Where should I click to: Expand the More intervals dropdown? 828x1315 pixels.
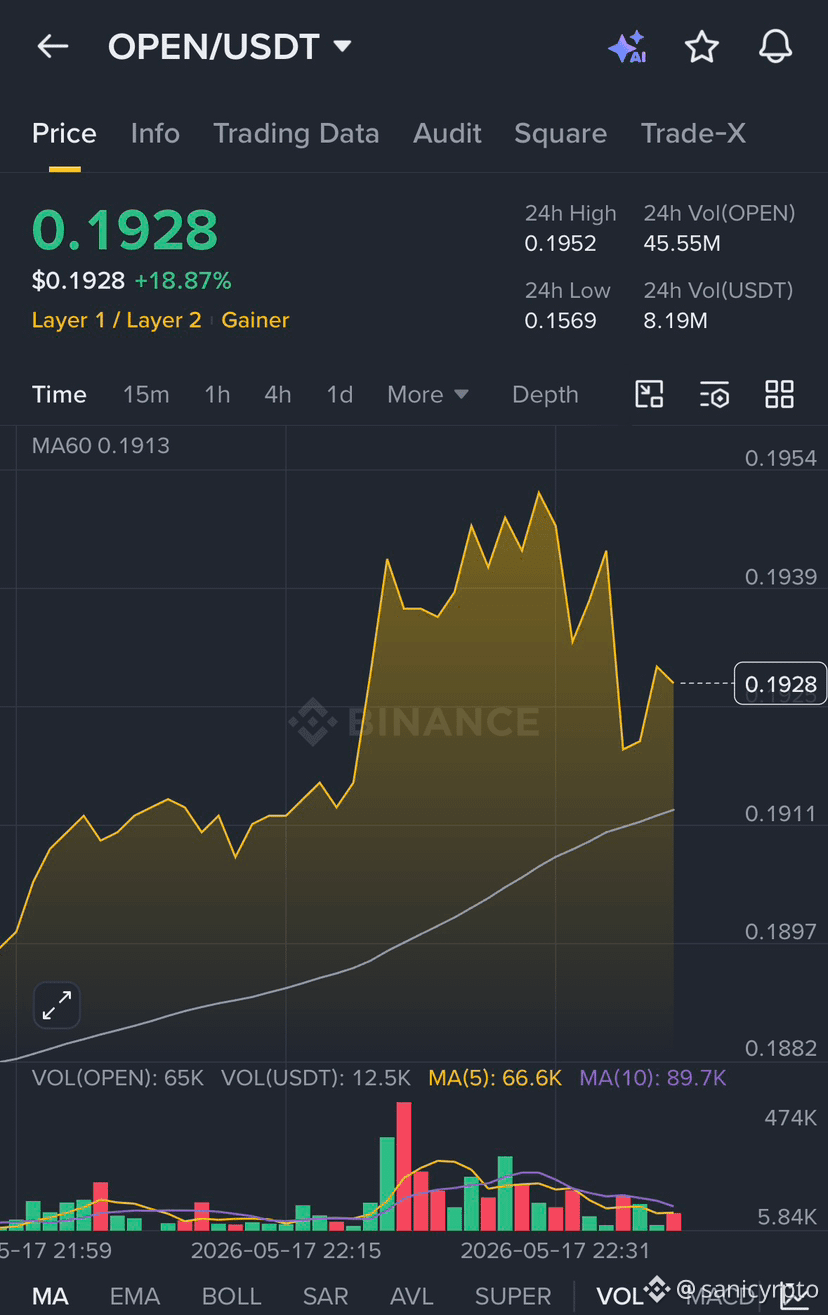428,395
